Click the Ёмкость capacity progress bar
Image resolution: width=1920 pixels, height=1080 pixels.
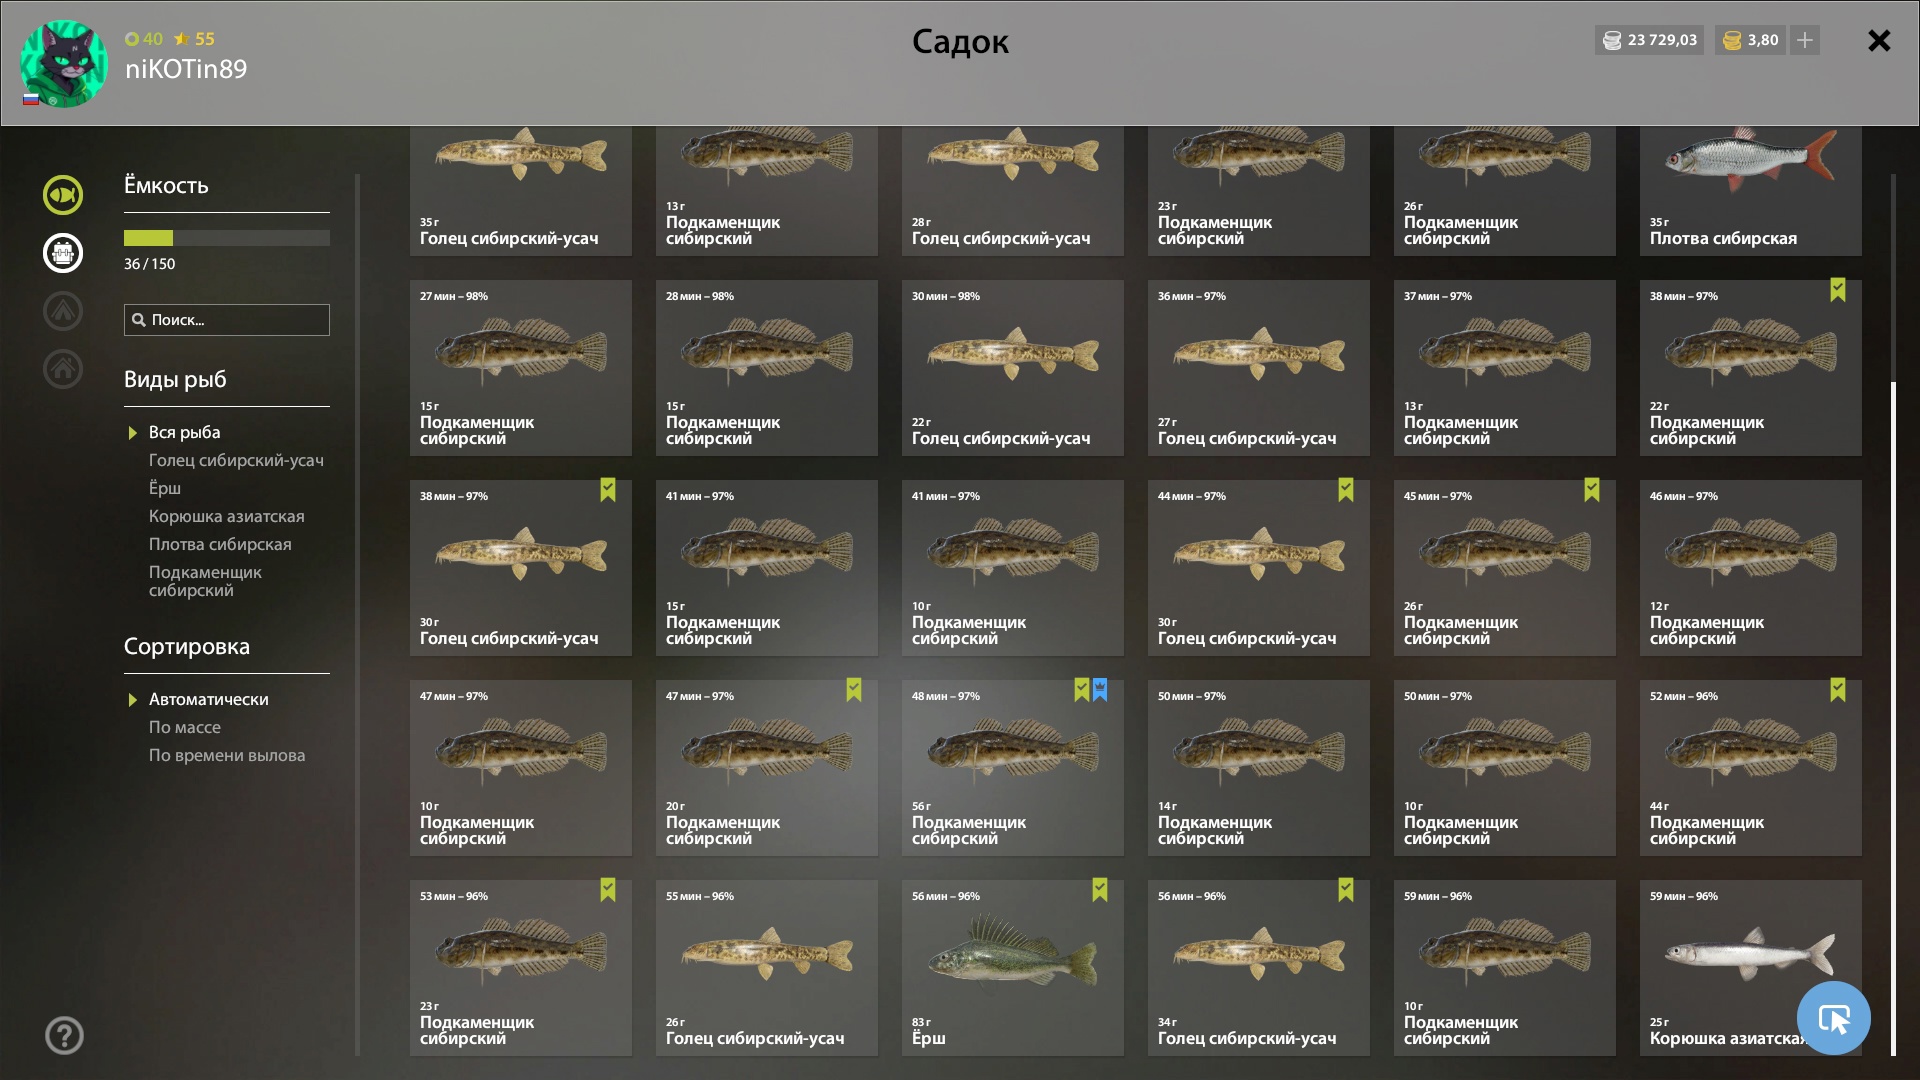tap(227, 238)
